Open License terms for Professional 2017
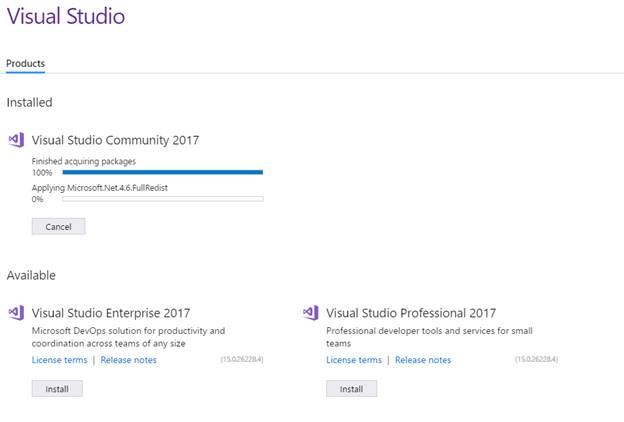Screen dimensions: 624x422 (x=353, y=360)
